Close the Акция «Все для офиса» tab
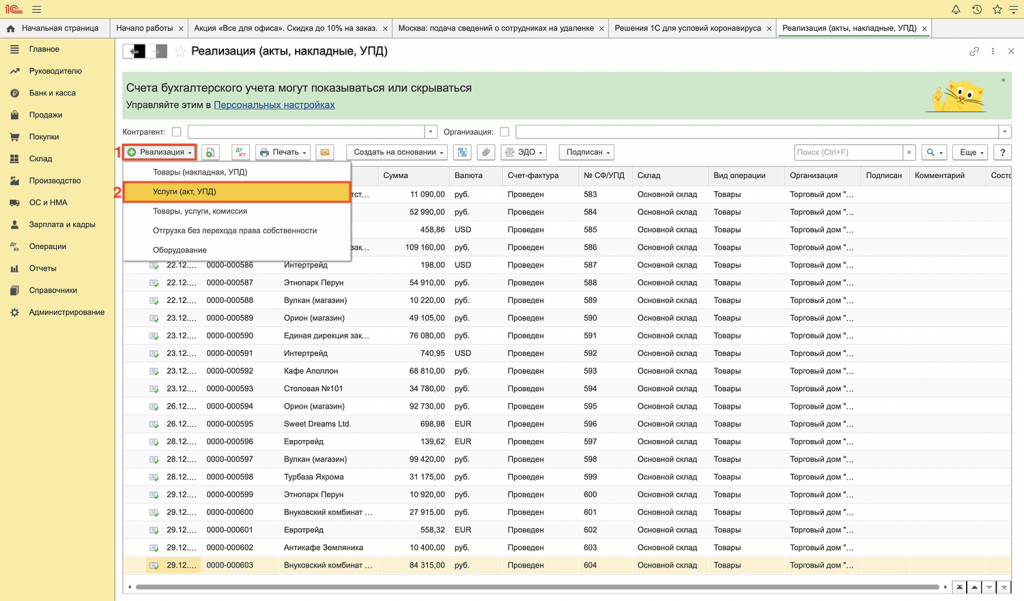The height and width of the screenshot is (601, 1024). click(x=385, y=29)
